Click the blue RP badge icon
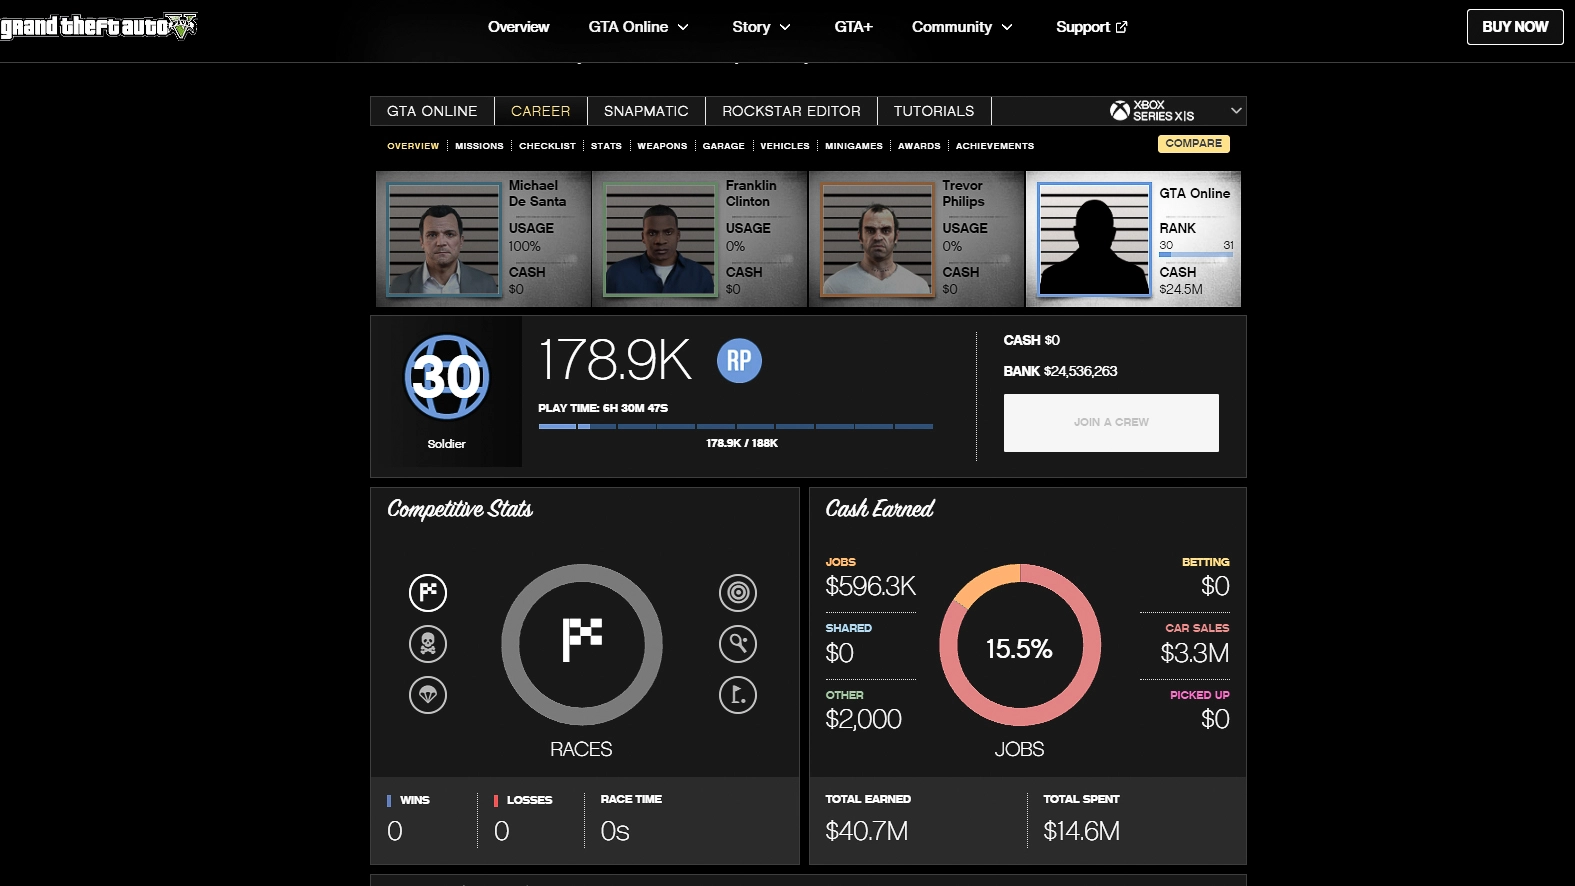Screen dimensions: 1575x886 739,361
